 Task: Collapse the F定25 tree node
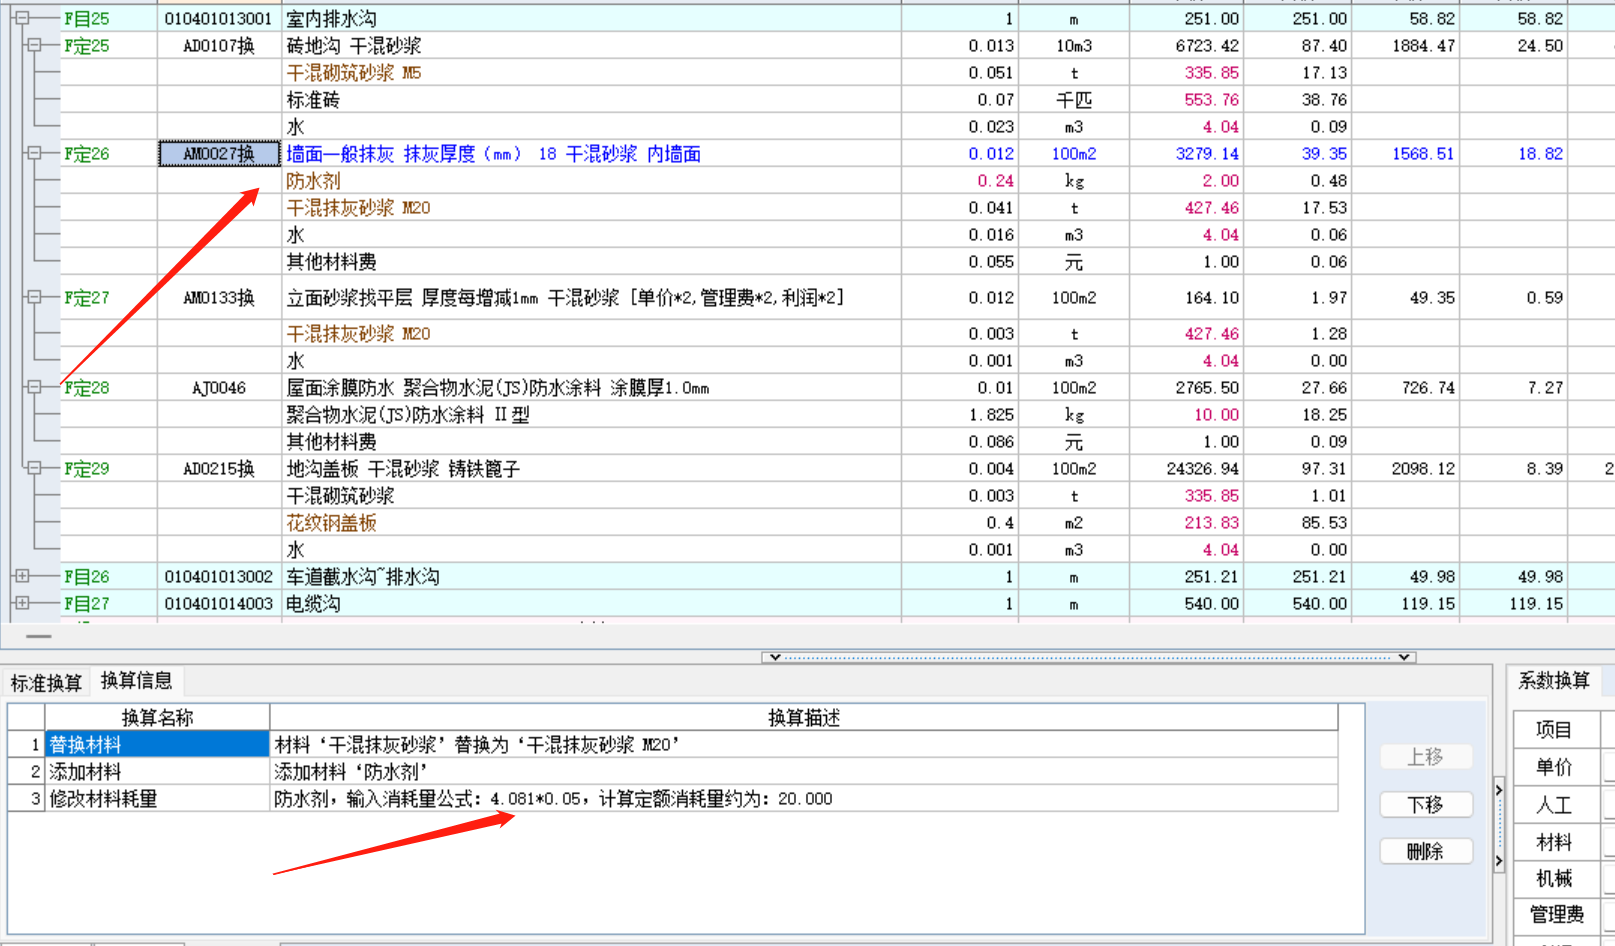34,45
